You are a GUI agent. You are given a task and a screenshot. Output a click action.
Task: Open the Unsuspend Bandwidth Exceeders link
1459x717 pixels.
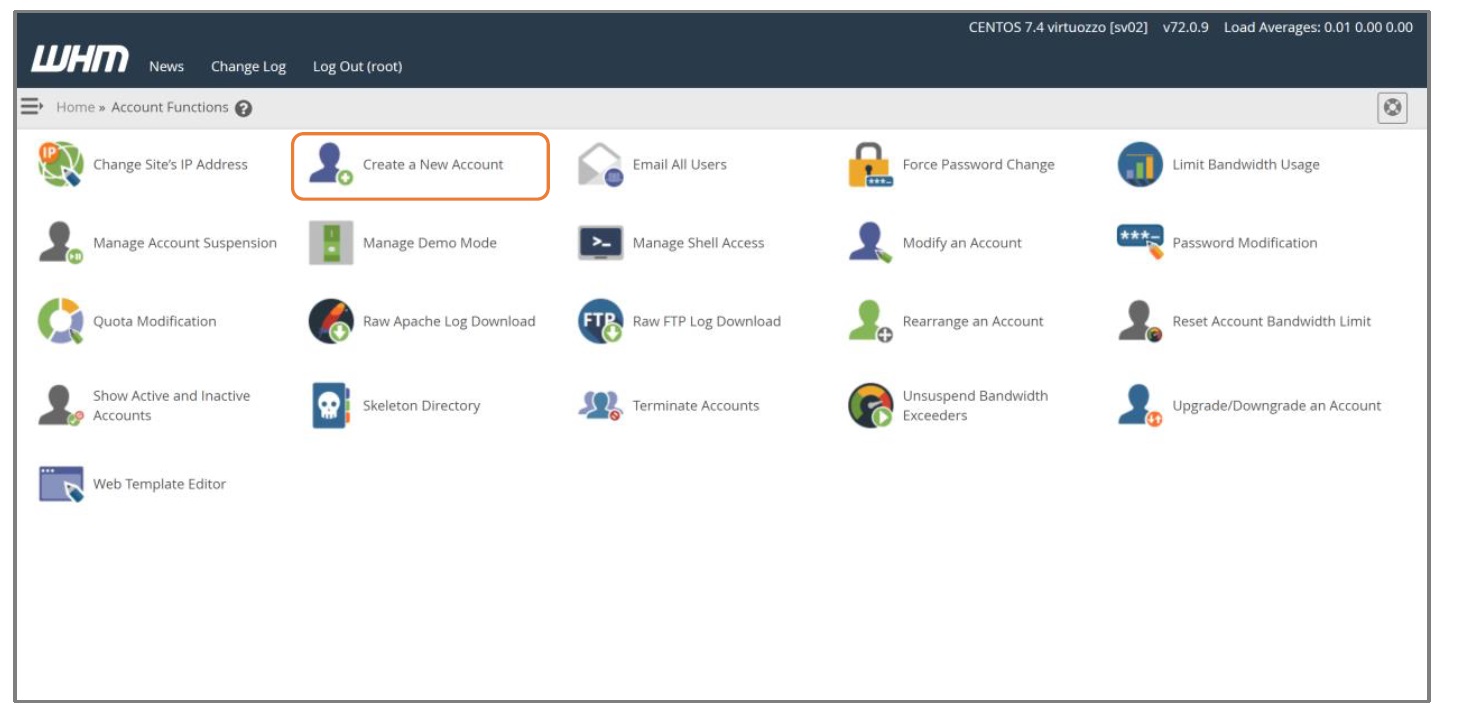tap(975, 406)
